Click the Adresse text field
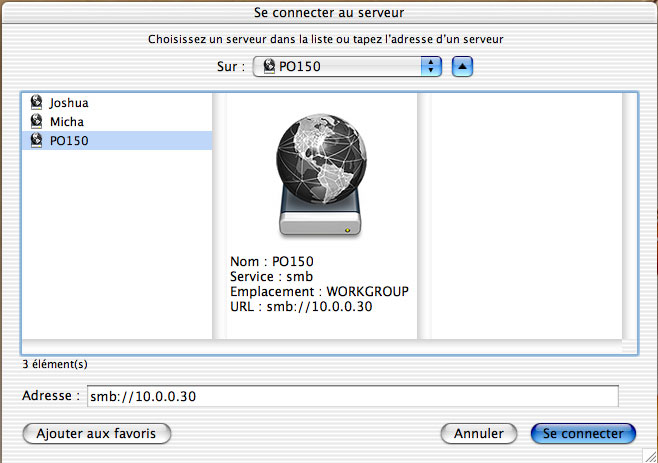The height and width of the screenshot is (463, 658). point(352,396)
